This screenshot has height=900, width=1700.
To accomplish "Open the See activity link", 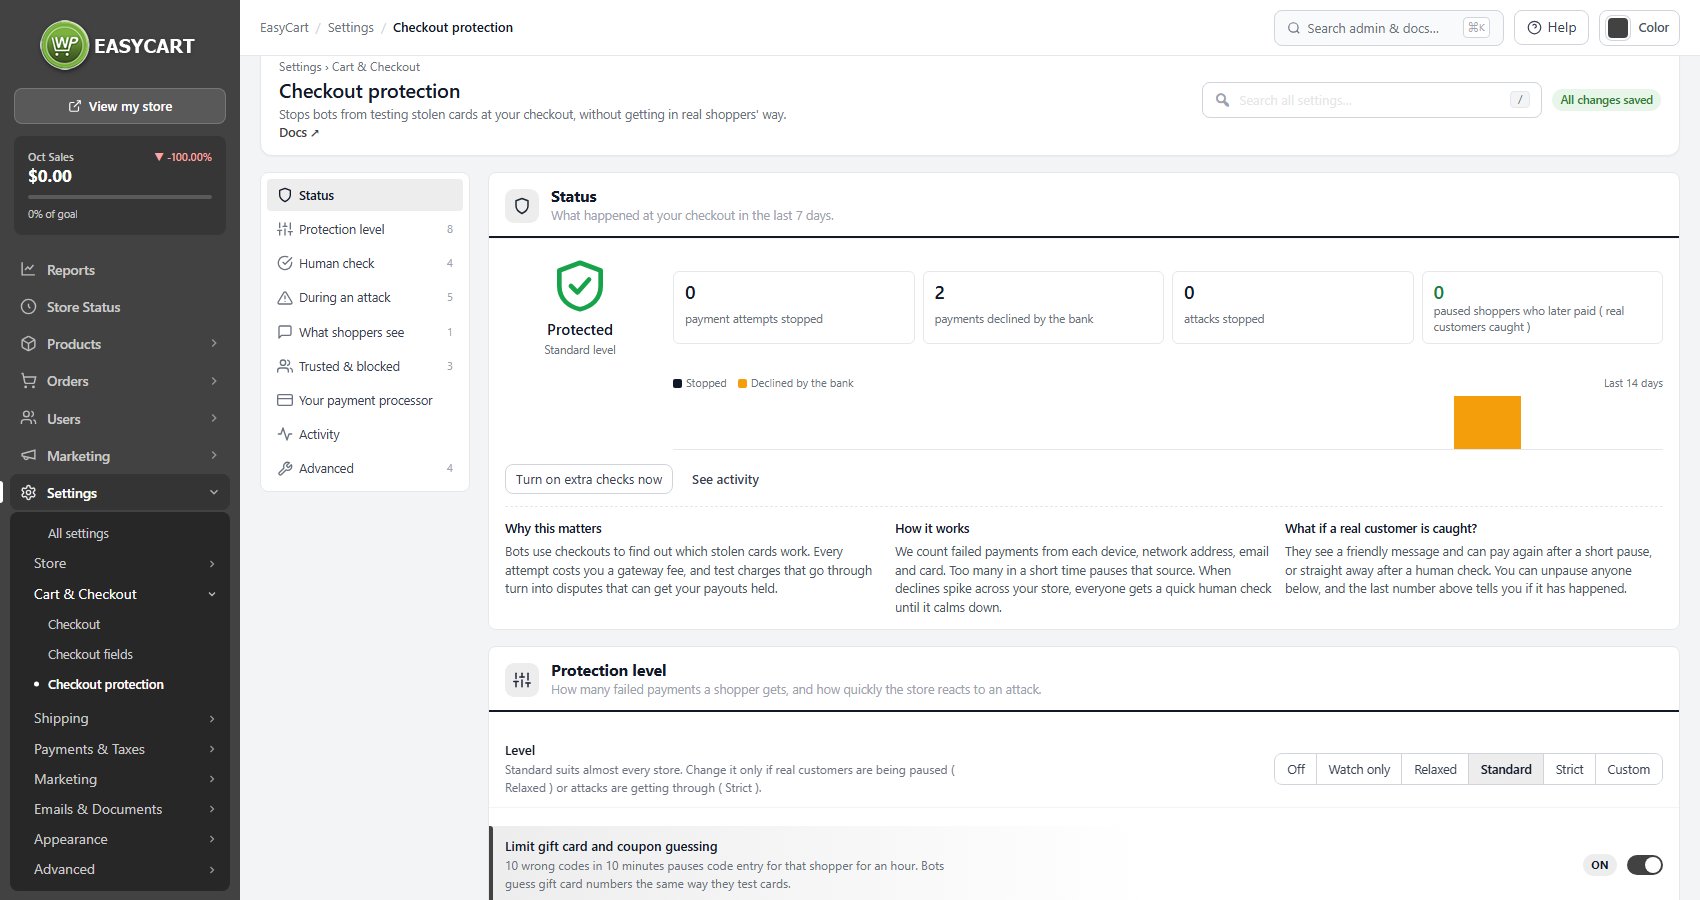I will point(725,480).
